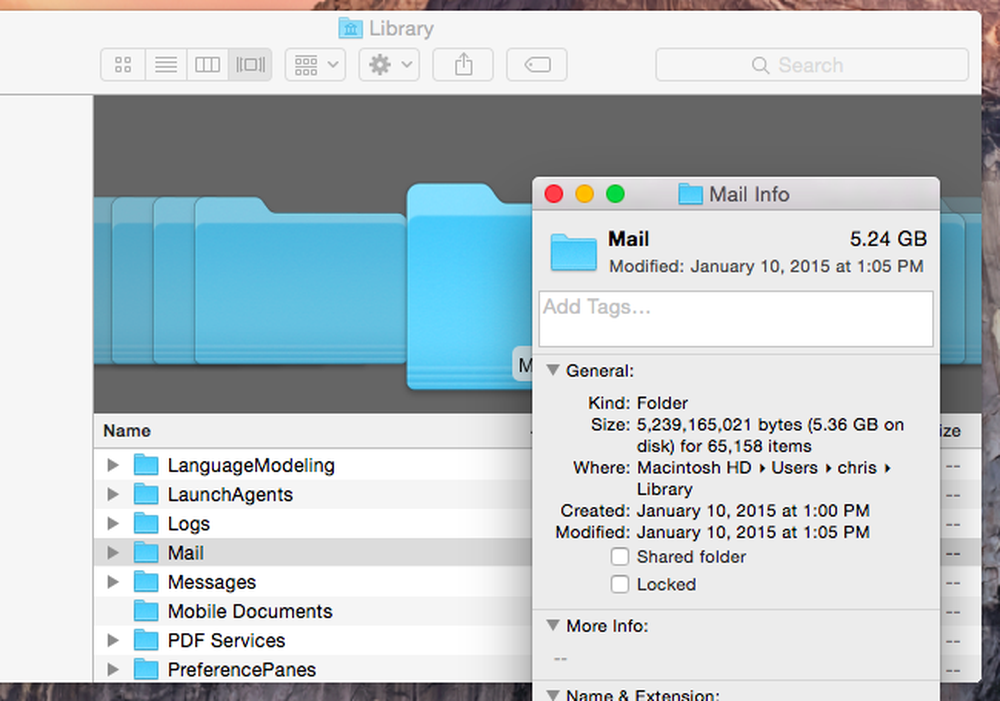The image size is (1000, 701).
Task: Click the Finder Search field
Action: tap(812, 64)
